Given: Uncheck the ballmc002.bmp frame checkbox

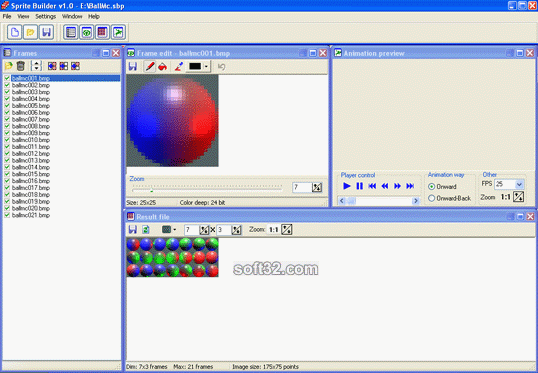Looking at the screenshot, I should click(7, 85).
